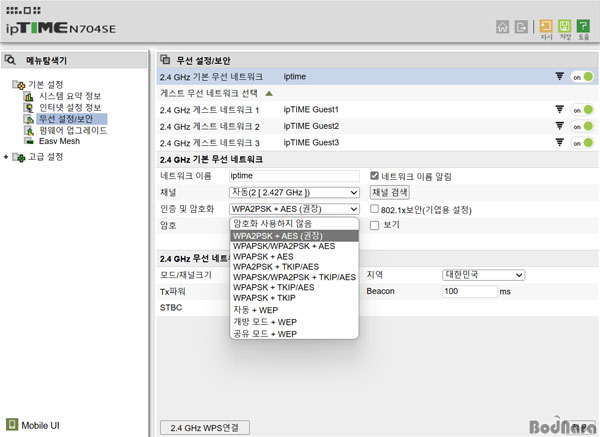Image resolution: width=600 pixels, height=437 pixels.
Task: Select 암호화 사용하지 않음 option
Action: pyautogui.click(x=294, y=223)
